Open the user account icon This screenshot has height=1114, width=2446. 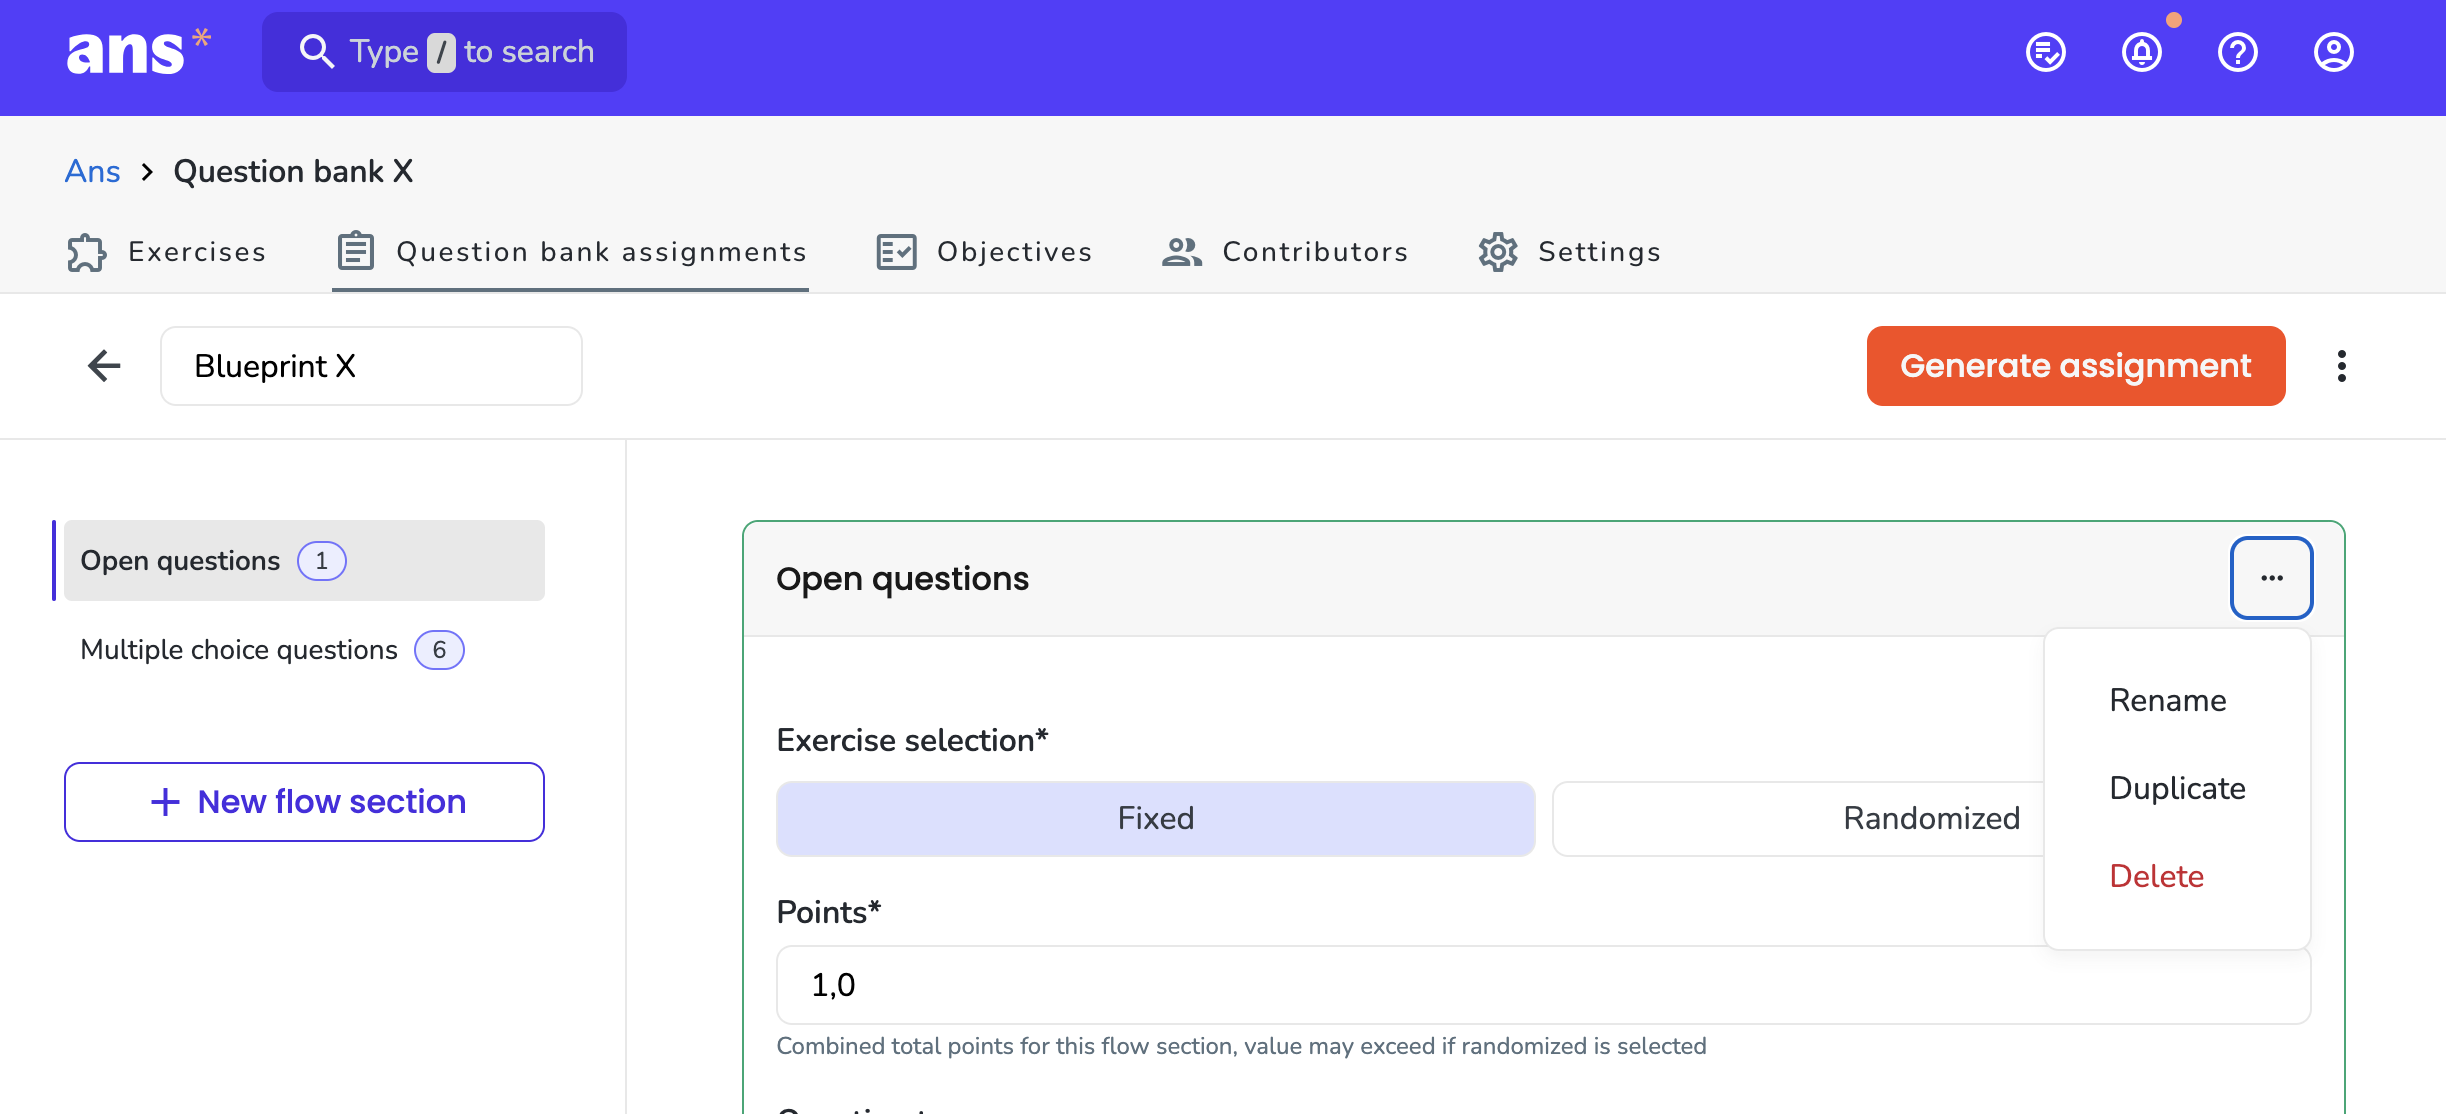(x=2333, y=52)
